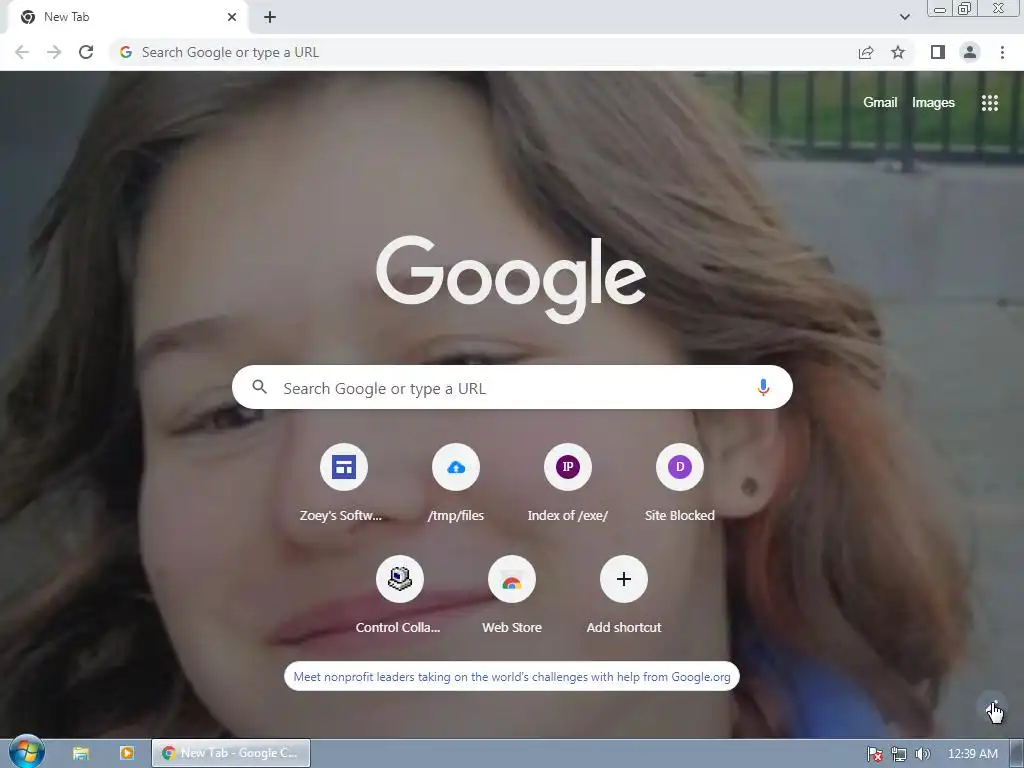Close the New Tab tab
The width and height of the screenshot is (1024, 768).
pyautogui.click(x=232, y=17)
